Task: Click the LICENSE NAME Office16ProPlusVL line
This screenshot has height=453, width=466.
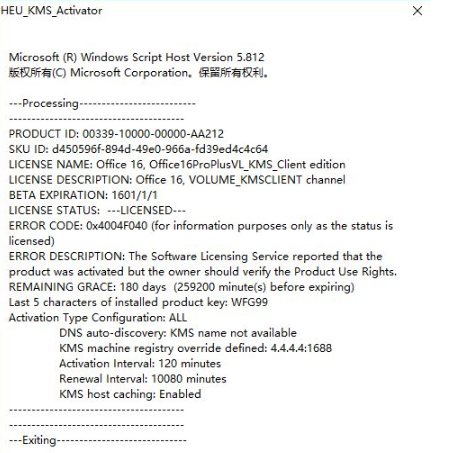Action: pyautogui.click(x=177, y=164)
